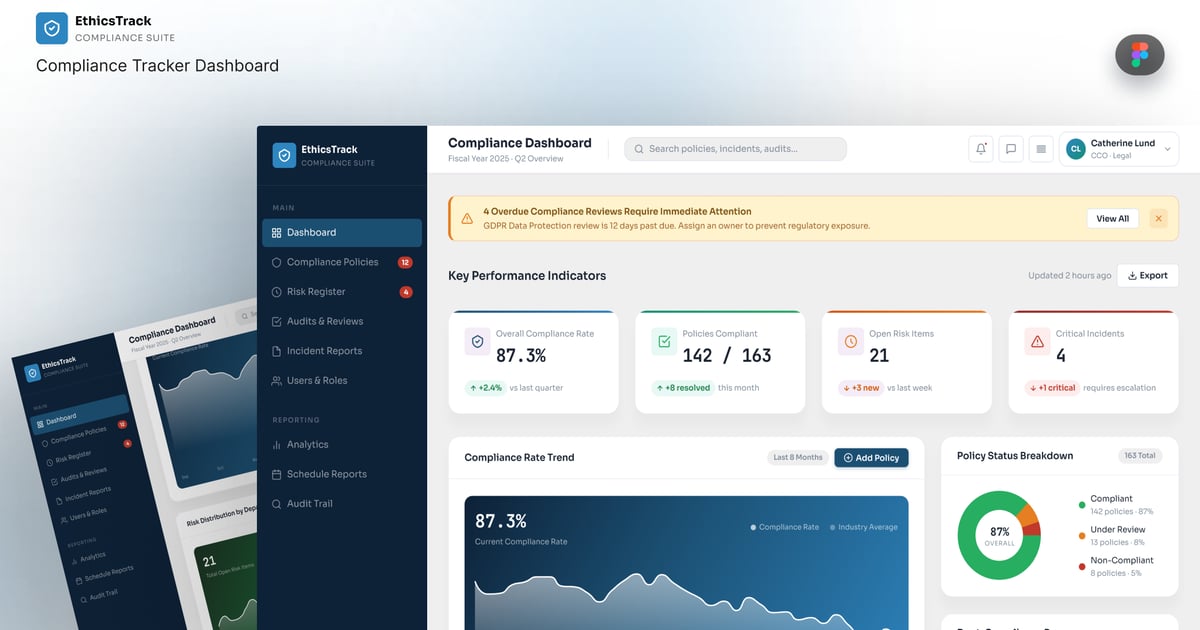Click the red dot beside Non-Compliant
The image size is (1200, 630).
[x=1082, y=567]
